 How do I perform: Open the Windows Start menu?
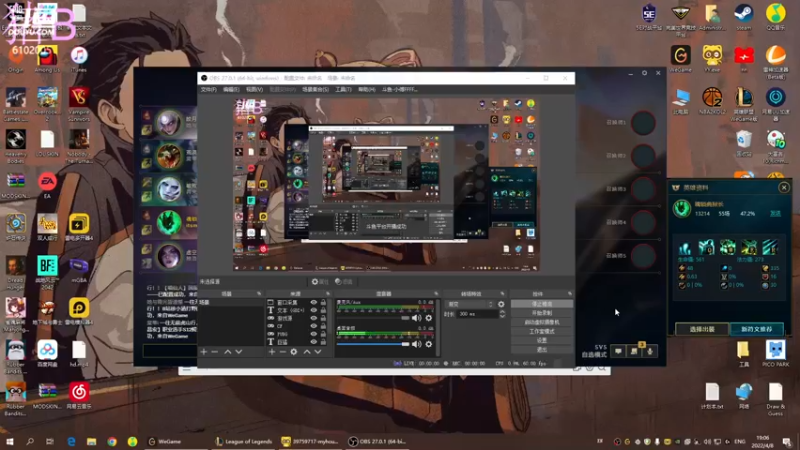[10, 441]
